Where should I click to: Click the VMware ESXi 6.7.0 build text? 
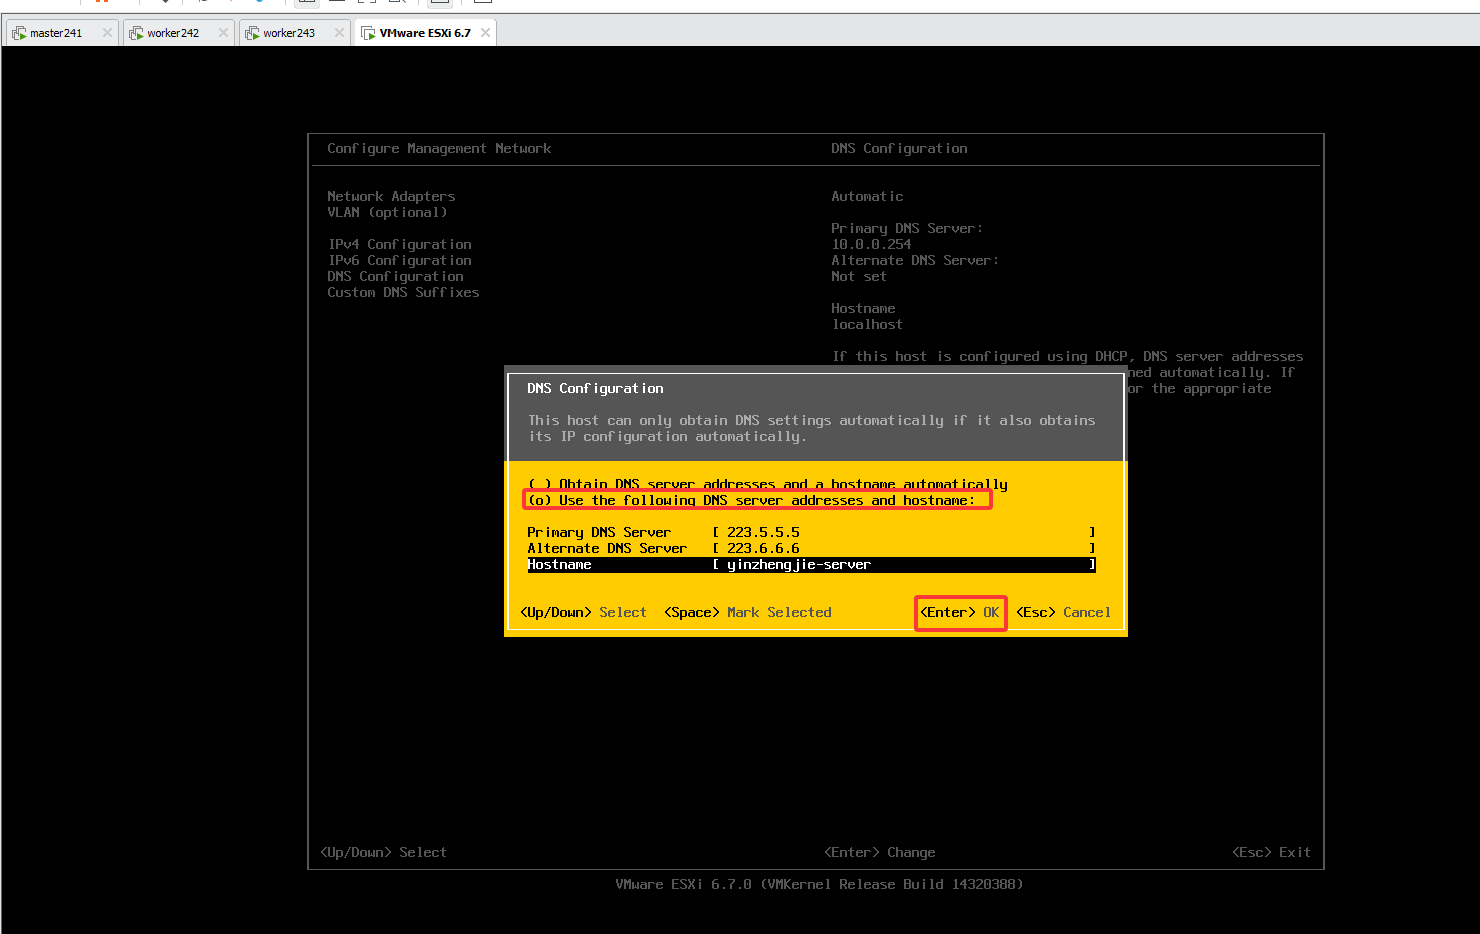819,884
